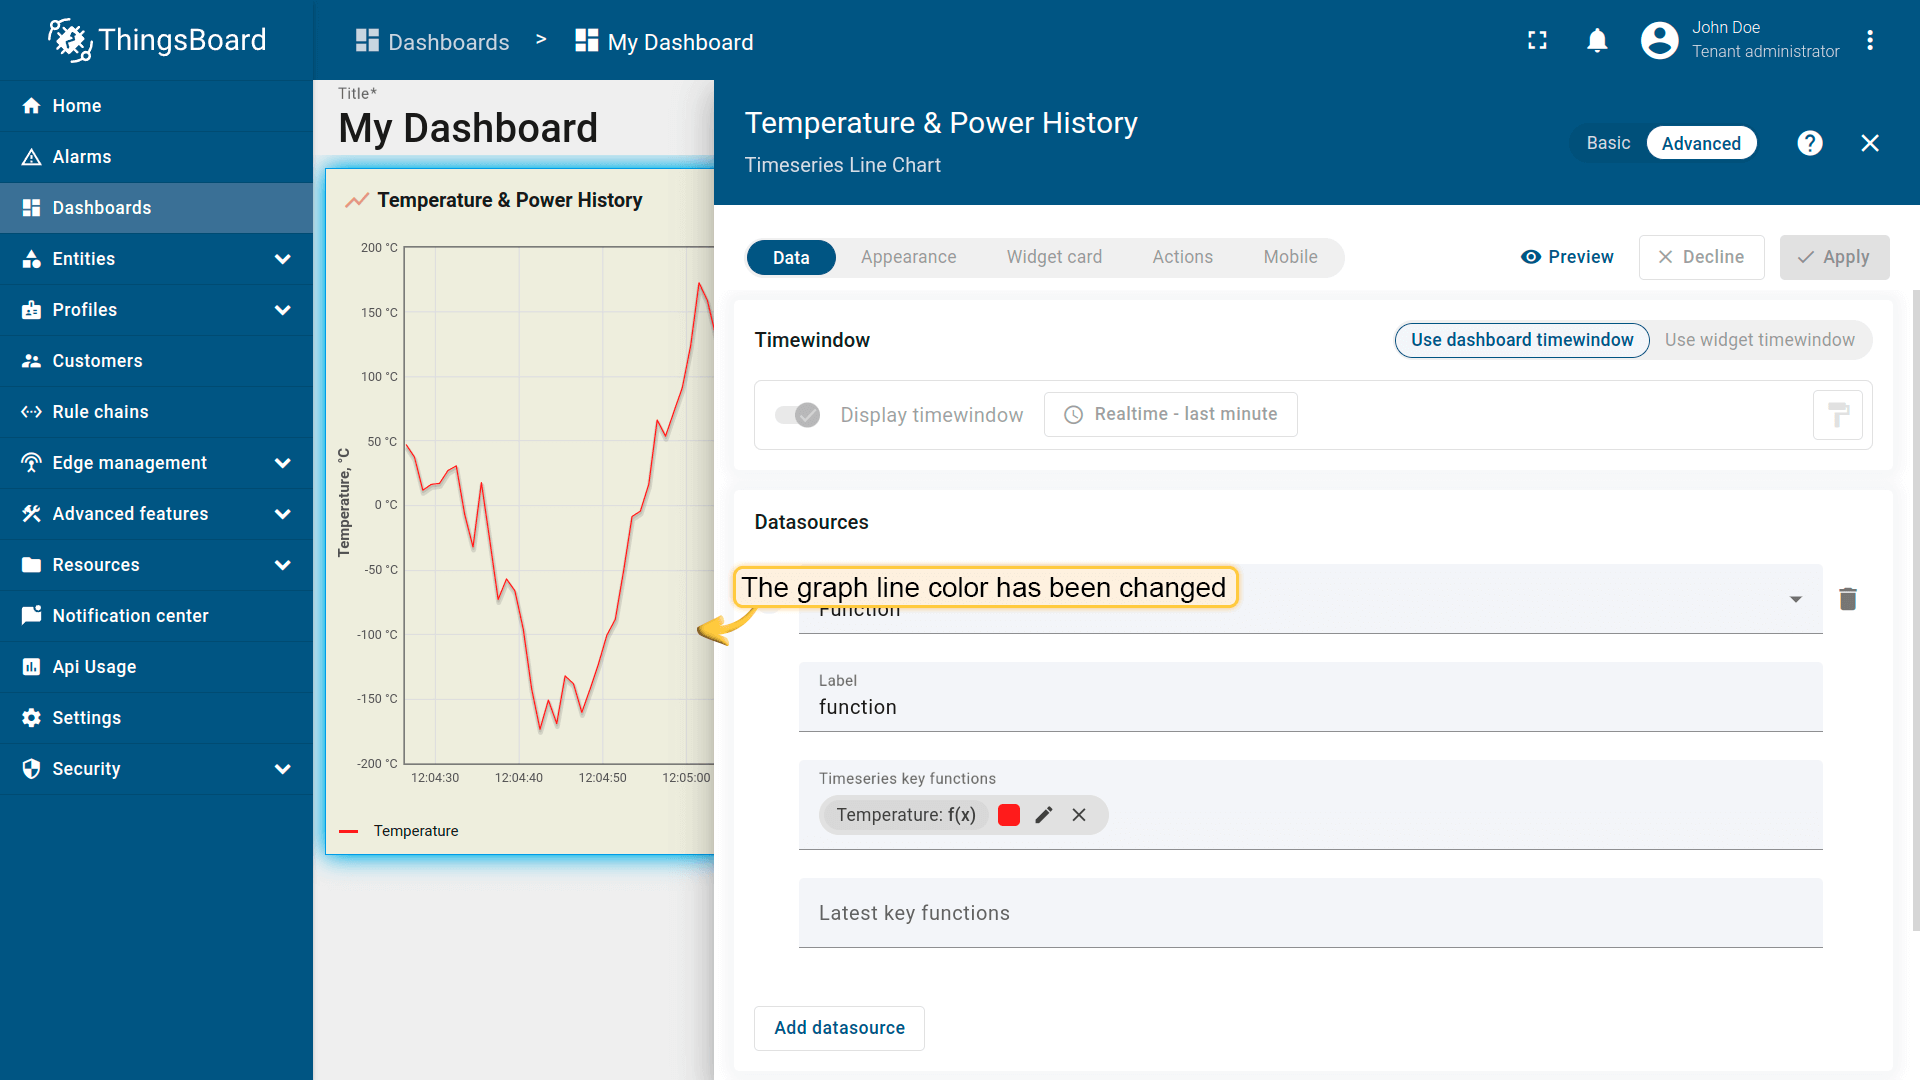Open the Widget card tab

point(1054,257)
